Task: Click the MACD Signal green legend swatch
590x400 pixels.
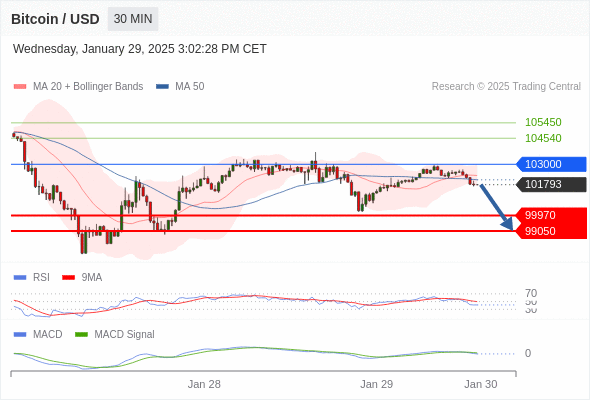Action: (x=81, y=334)
